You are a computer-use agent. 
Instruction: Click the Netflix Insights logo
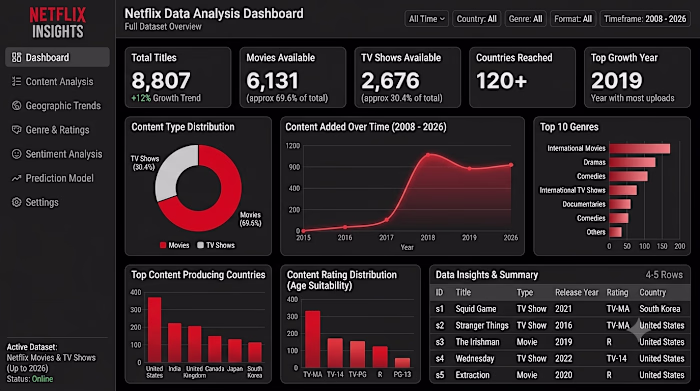pos(58,23)
